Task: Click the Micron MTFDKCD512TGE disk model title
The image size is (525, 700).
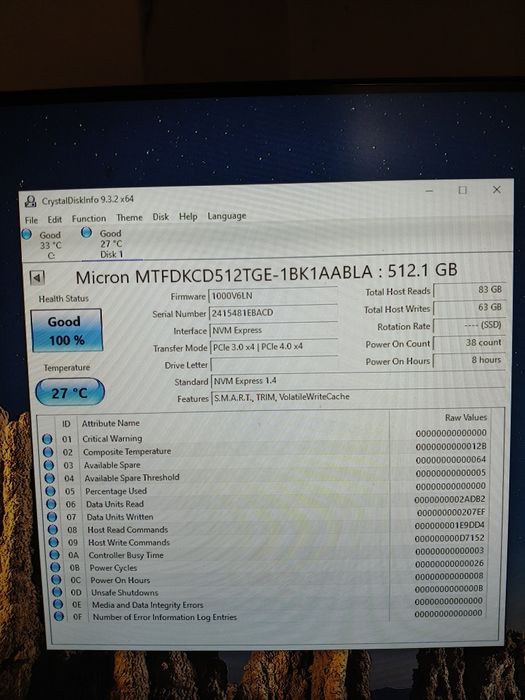Action: click(267, 273)
